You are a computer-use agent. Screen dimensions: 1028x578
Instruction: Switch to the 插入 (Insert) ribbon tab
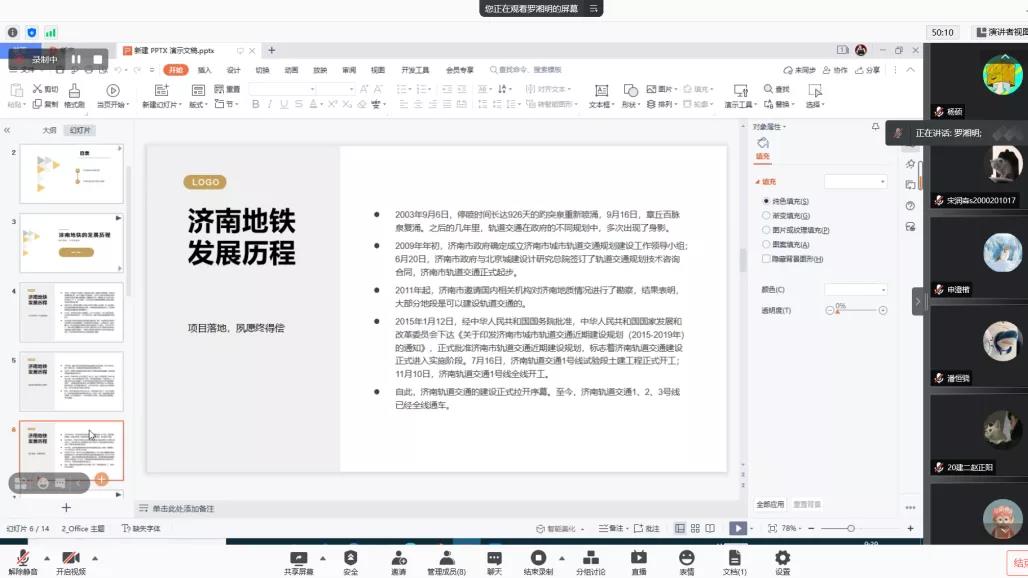pos(204,70)
